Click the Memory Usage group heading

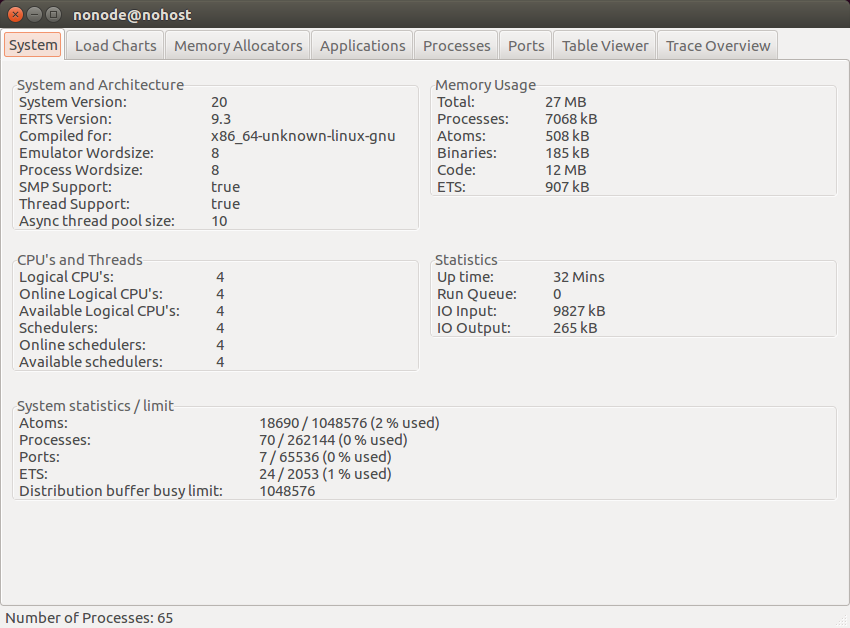click(485, 85)
